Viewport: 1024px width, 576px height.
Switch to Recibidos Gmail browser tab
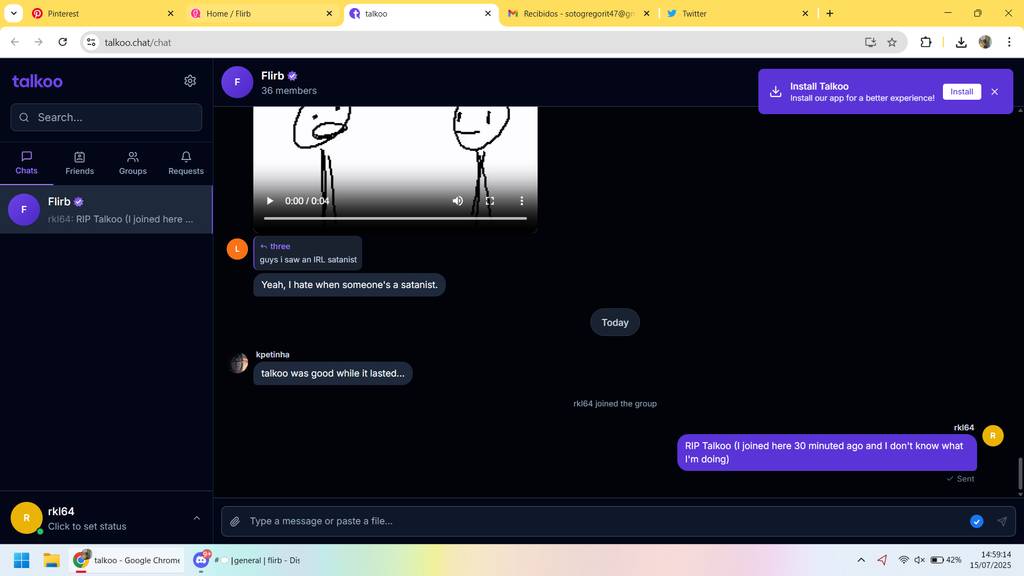tap(579, 13)
